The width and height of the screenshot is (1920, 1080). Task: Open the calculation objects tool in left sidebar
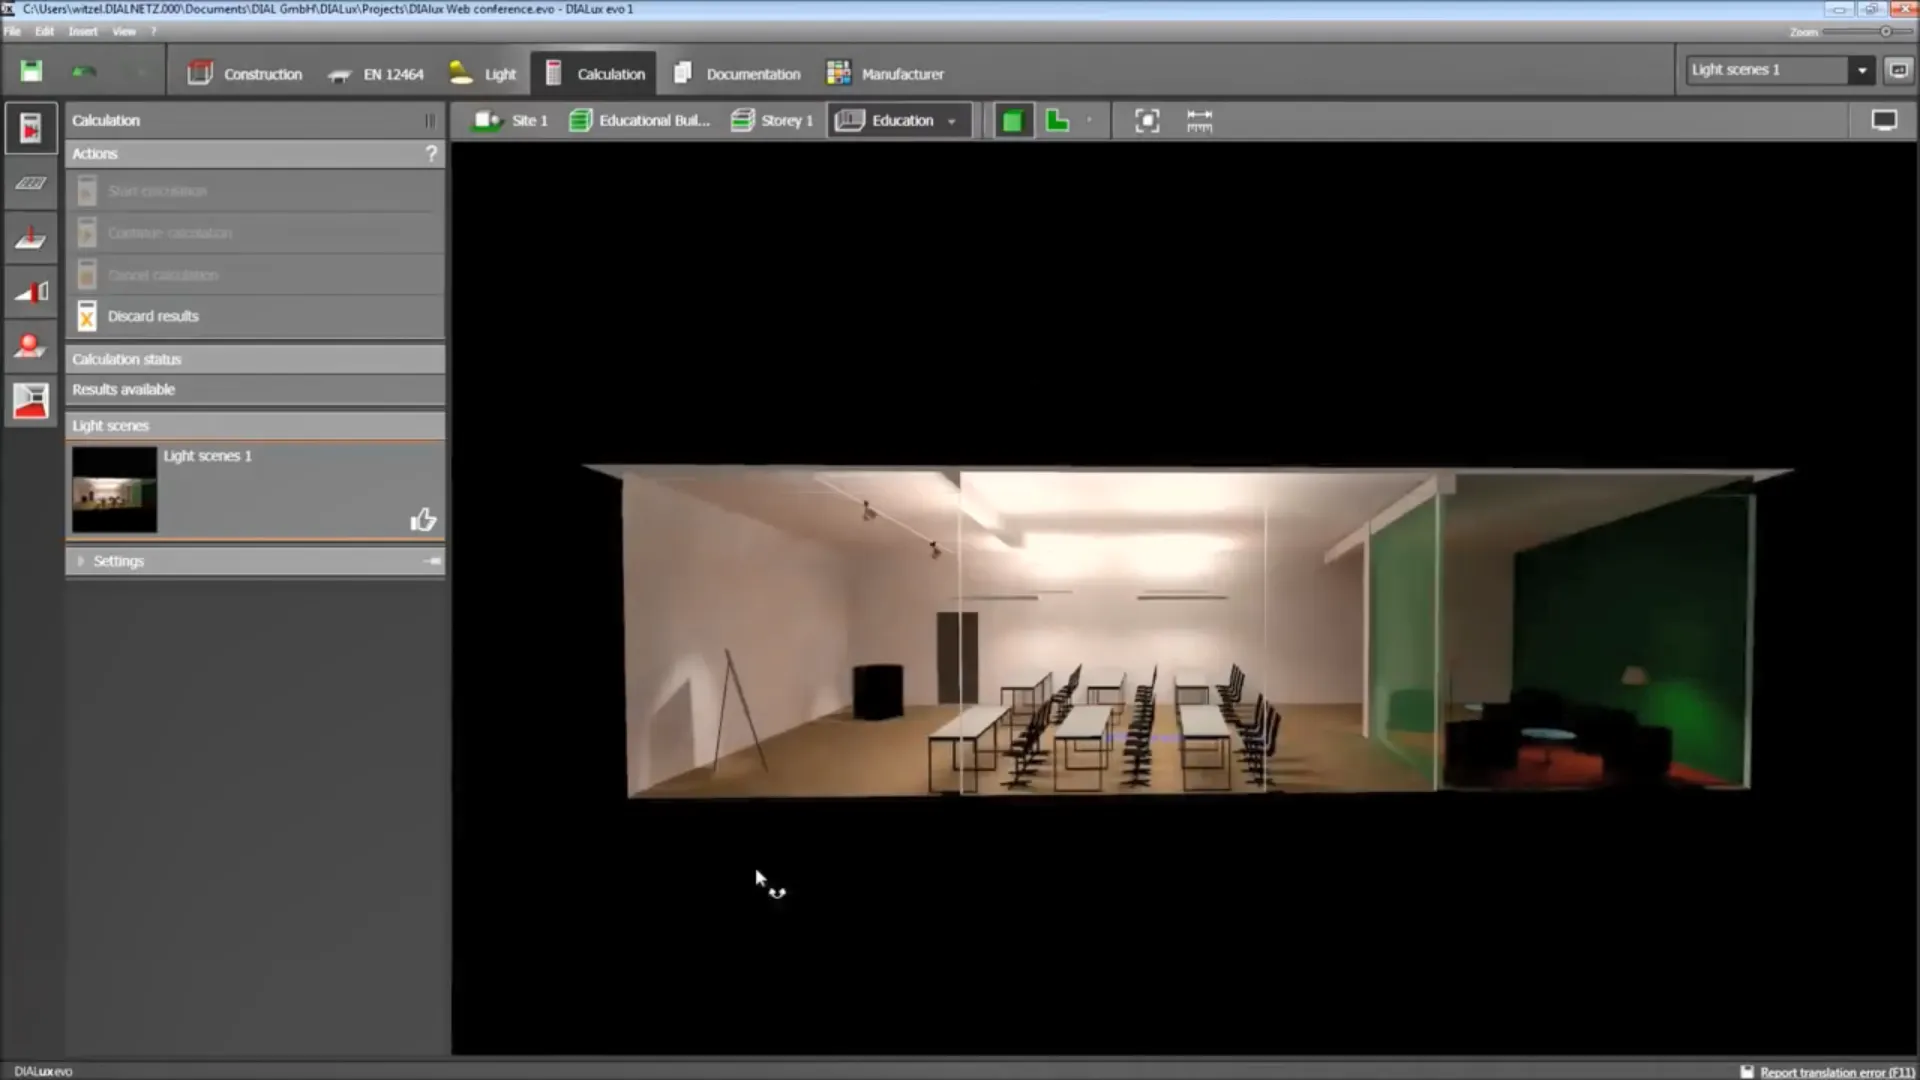coord(30,400)
